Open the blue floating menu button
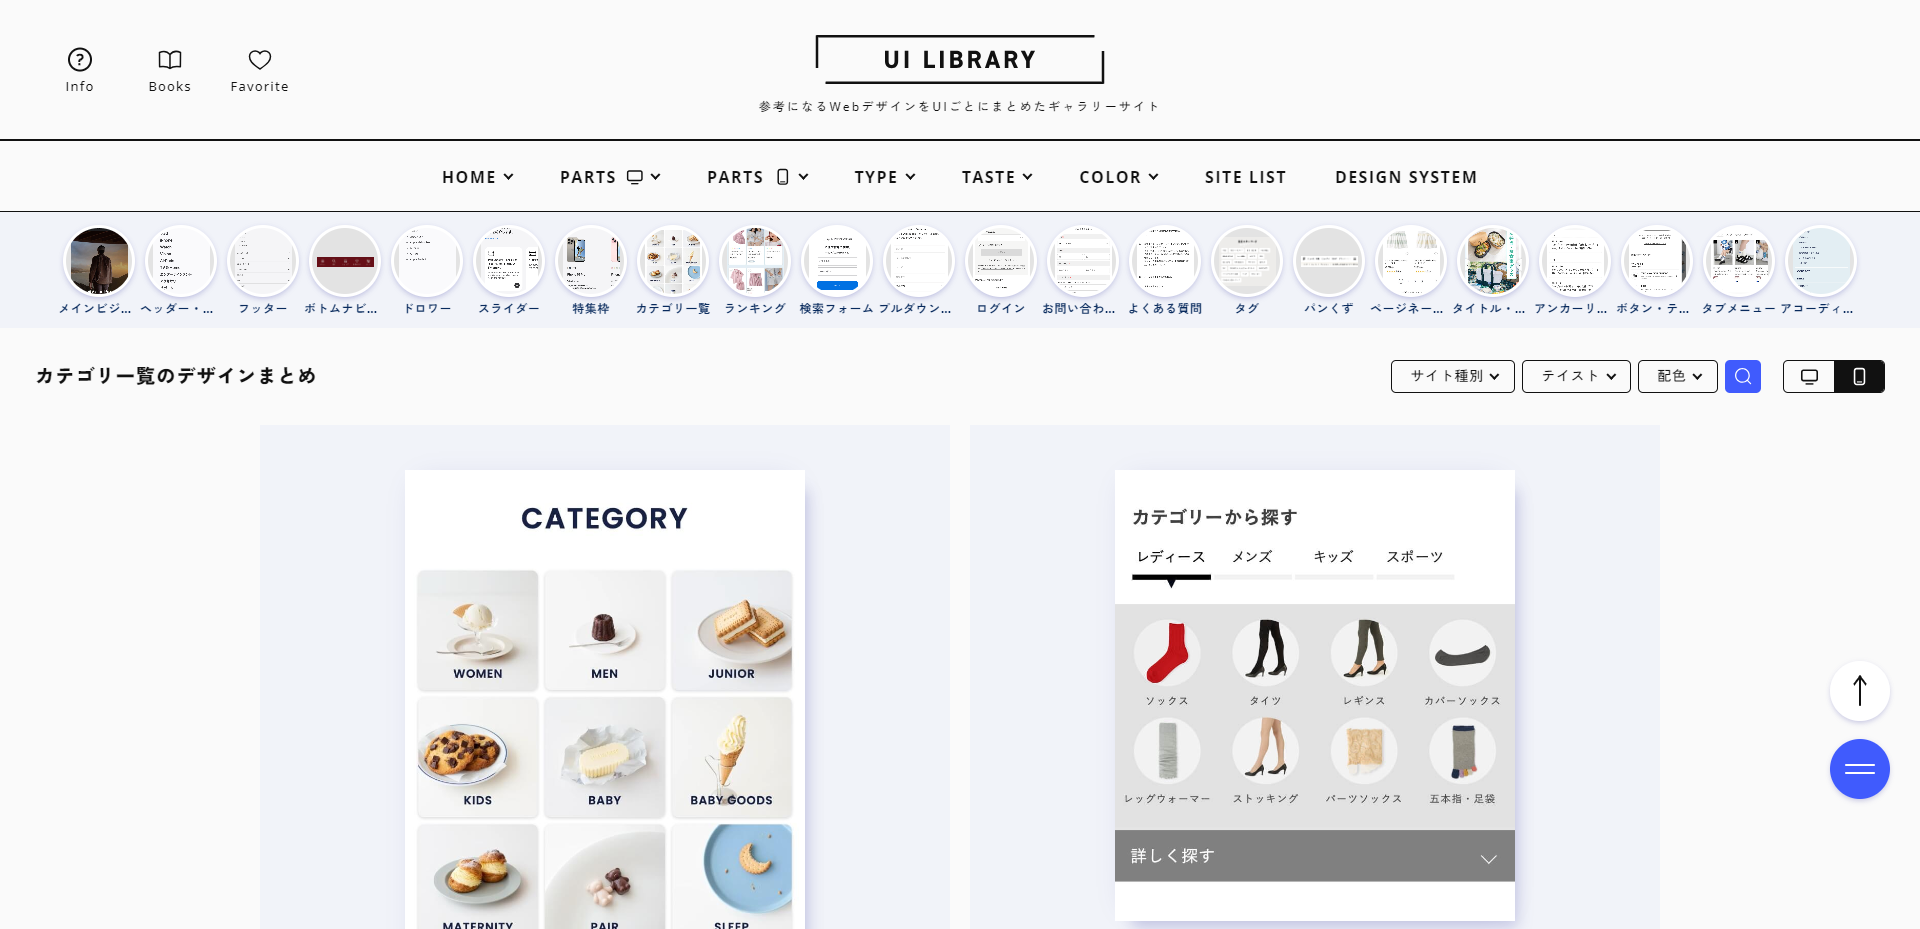Image resolution: width=1920 pixels, height=929 pixels. (x=1859, y=769)
